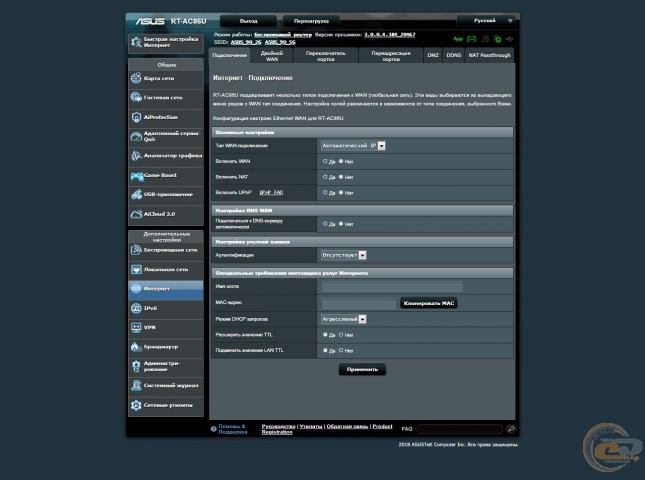Image resolution: width=645 pixels, height=480 pixels.
Task: Switch to the Переадресация портов tab
Action: click(x=391, y=56)
